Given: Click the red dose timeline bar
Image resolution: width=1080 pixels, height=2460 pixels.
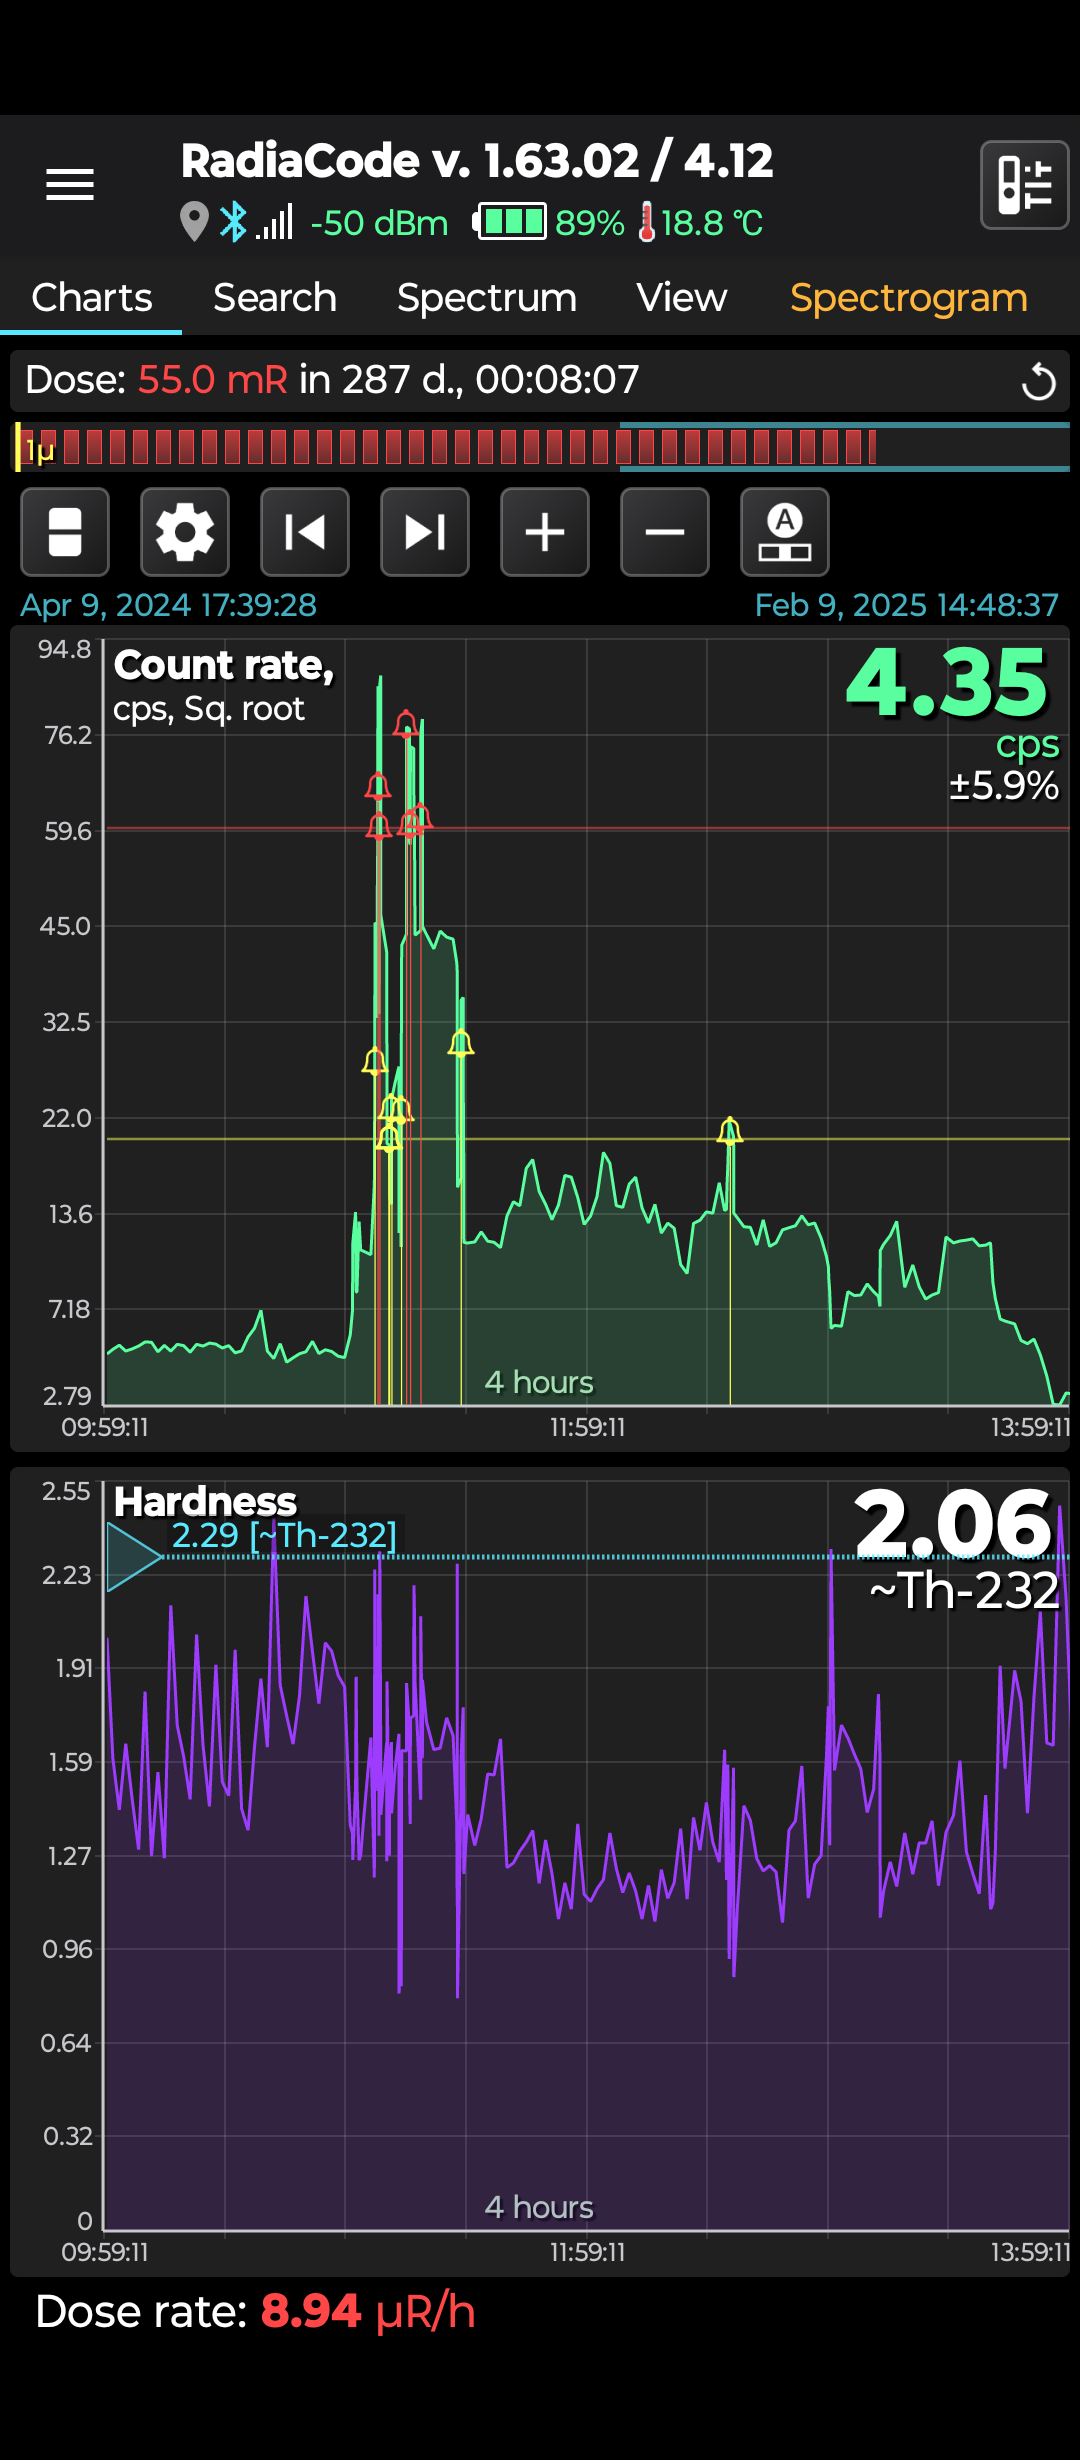Looking at the screenshot, I should 445,447.
